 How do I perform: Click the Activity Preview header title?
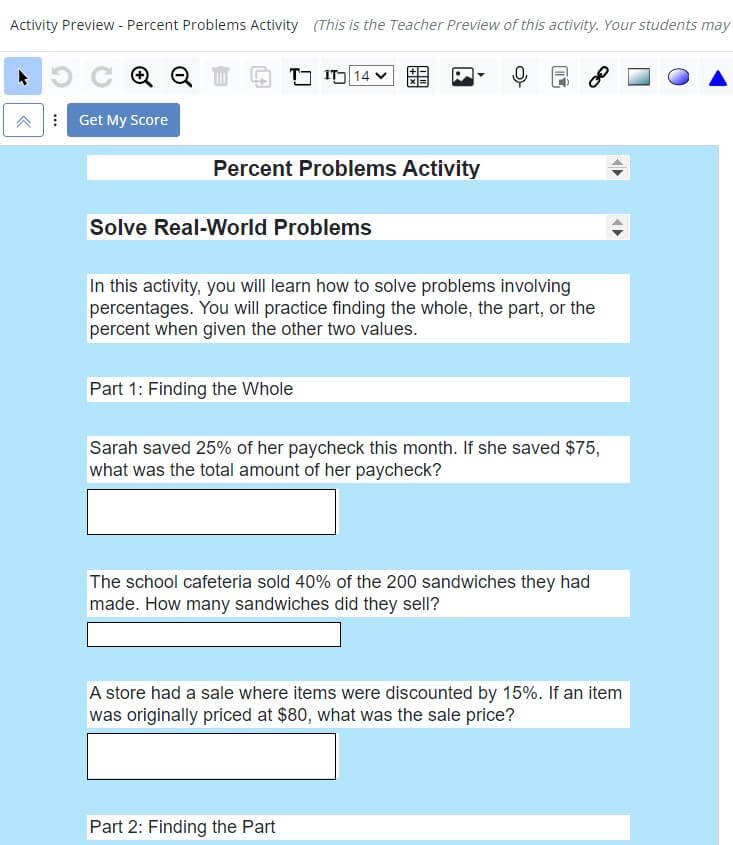154,25
